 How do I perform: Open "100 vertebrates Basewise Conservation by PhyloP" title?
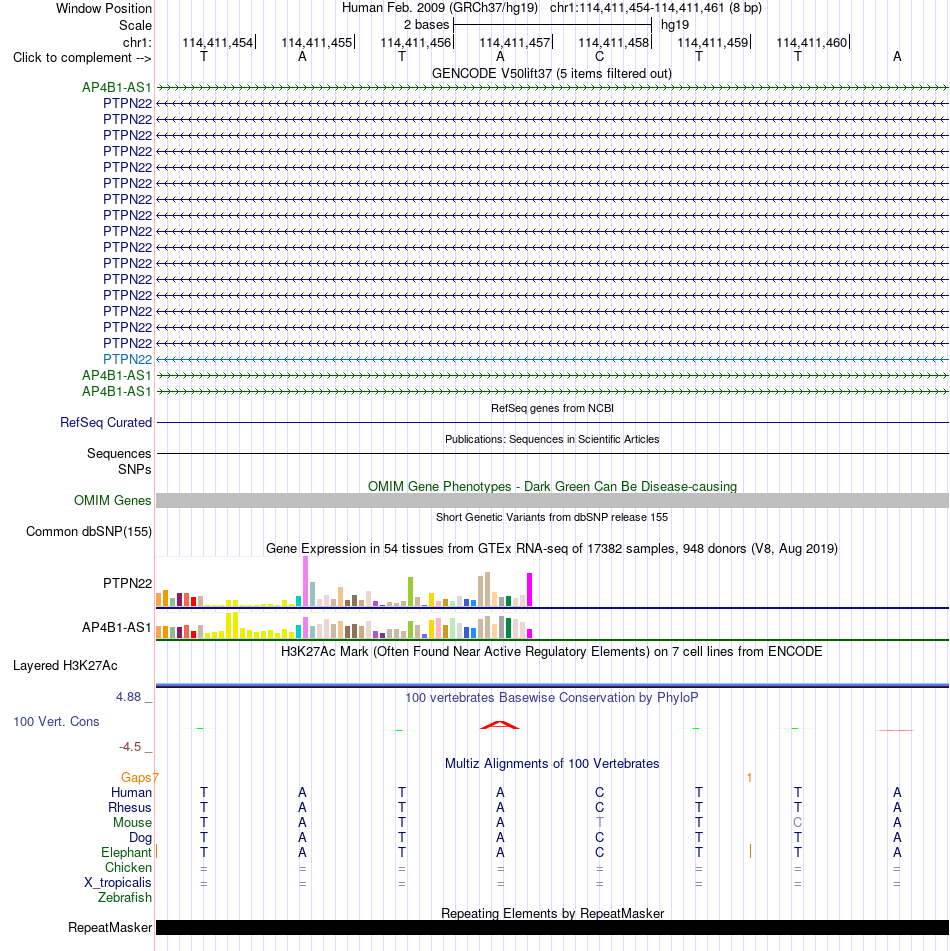point(551,697)
